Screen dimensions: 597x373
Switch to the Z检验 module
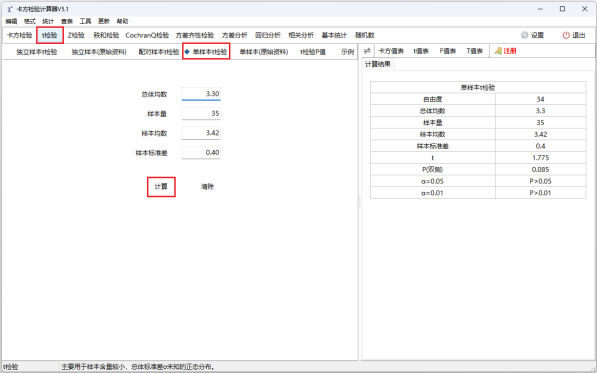(76, 35)
